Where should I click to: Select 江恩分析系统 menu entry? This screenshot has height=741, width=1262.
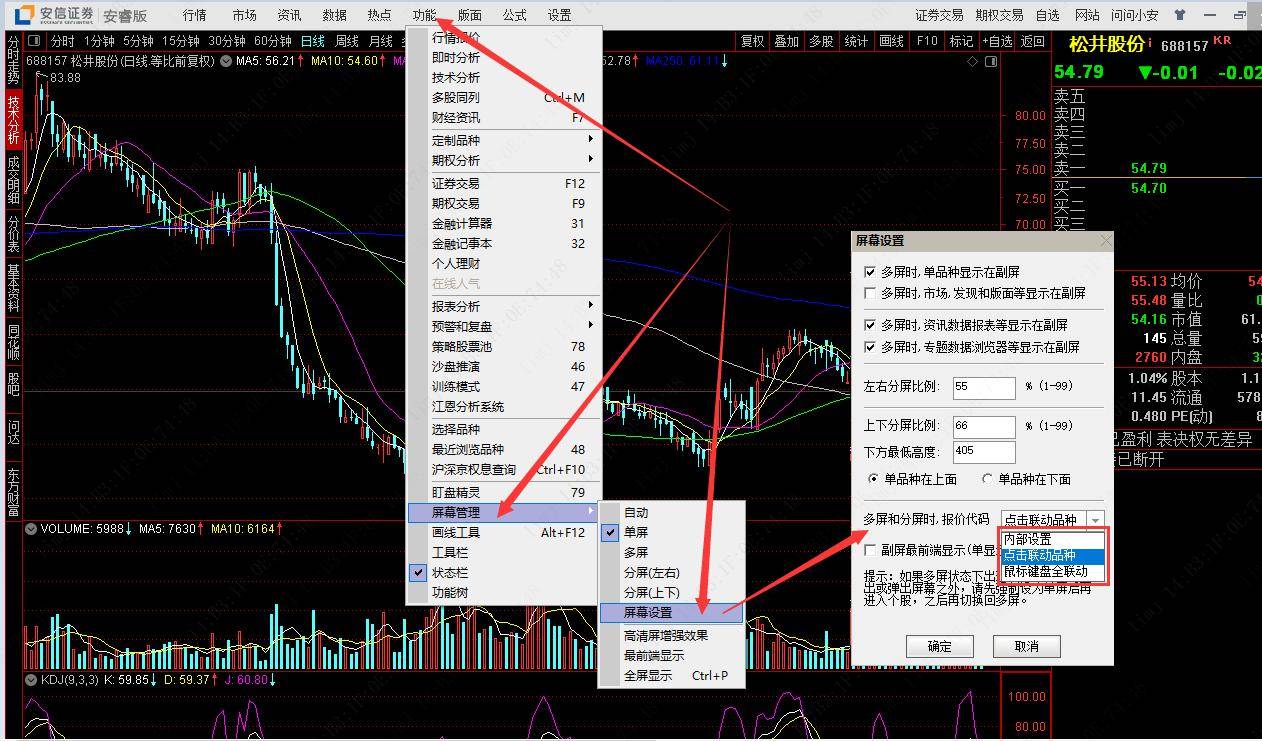click(503, 406)
